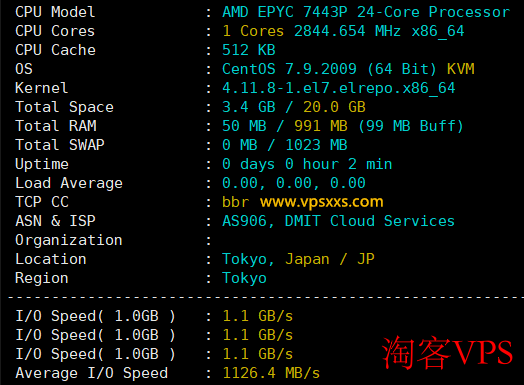The height and width of the screenshot is (385, 524).
Task: Click the (99 MB Buff) text
Action: click(x=411, y=126)
